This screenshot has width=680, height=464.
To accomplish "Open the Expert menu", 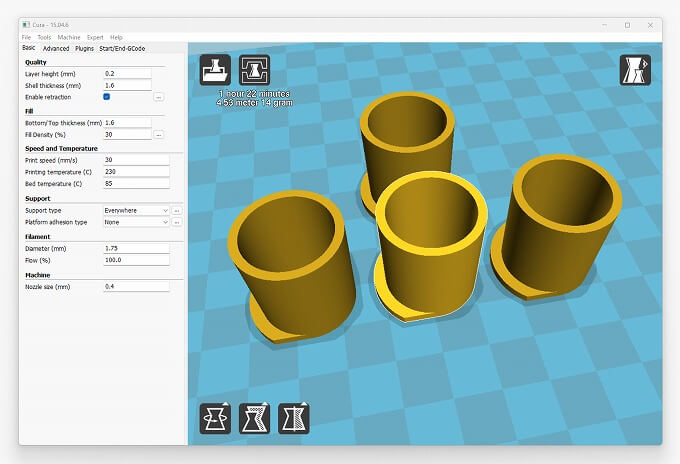I will [94, 37].
